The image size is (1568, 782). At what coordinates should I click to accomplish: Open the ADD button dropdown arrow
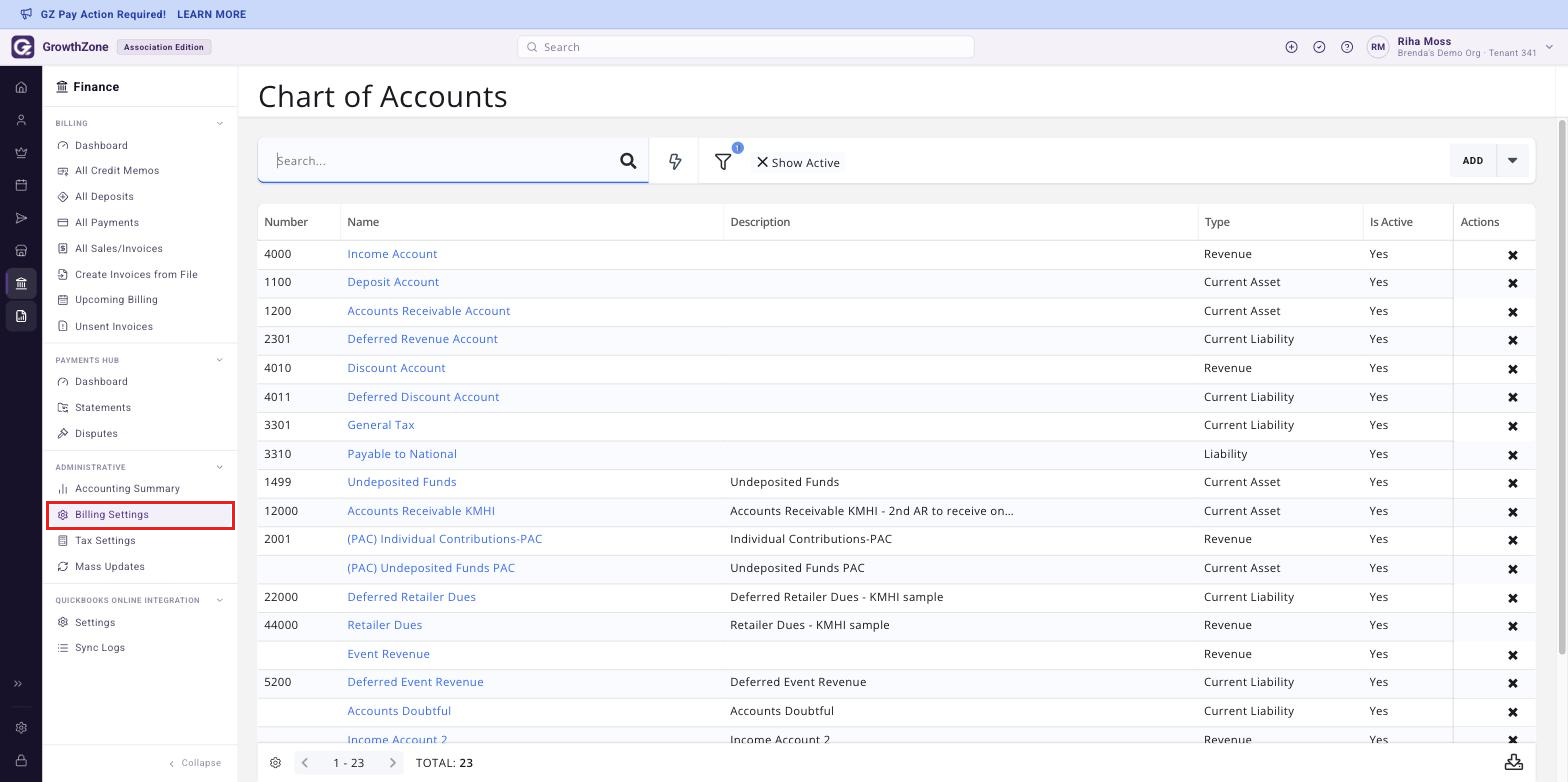(x=1513, y=161)
